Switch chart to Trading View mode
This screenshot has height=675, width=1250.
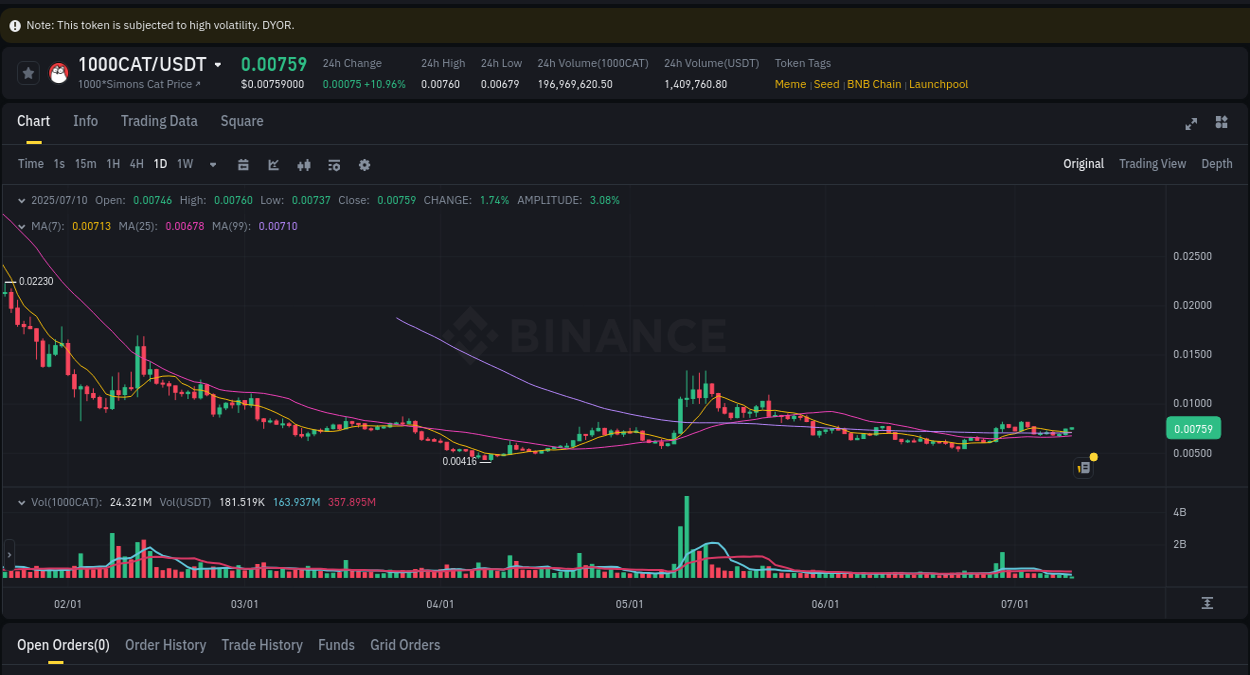[x=1152, y=163]
